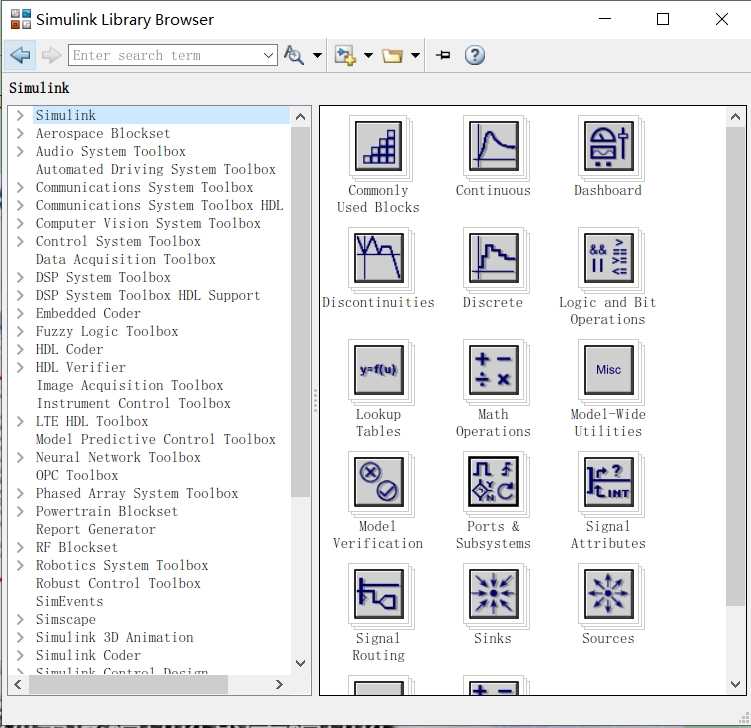This screenshot has width=751, height=728.
Task: Click the block pane scroll-up arrow
Action: [x=735, y=117]
